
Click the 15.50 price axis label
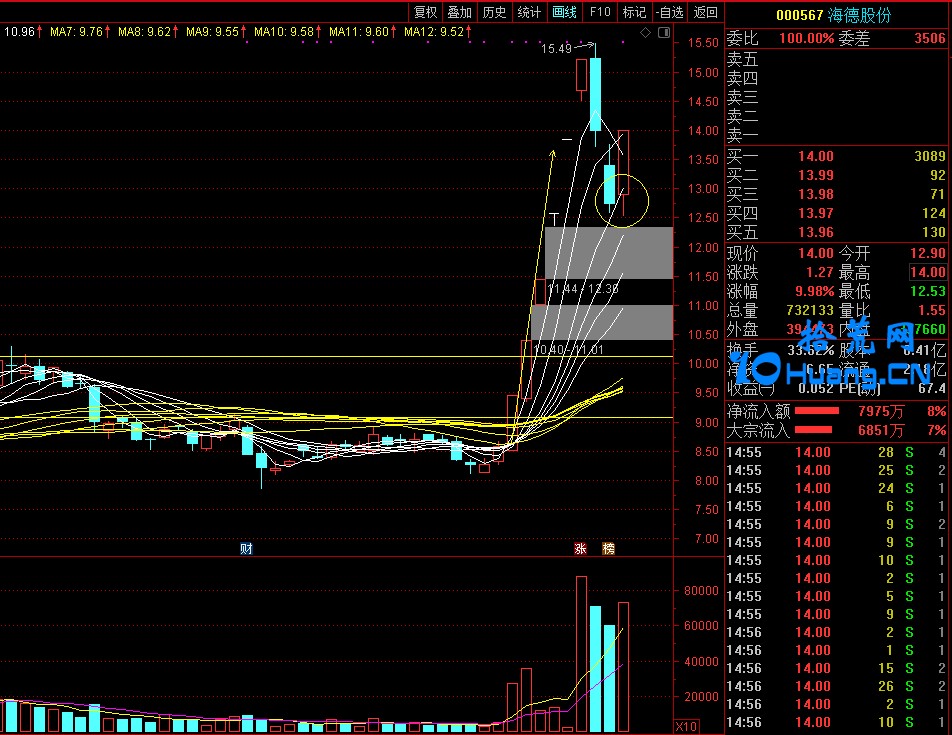tap(703, 42)
